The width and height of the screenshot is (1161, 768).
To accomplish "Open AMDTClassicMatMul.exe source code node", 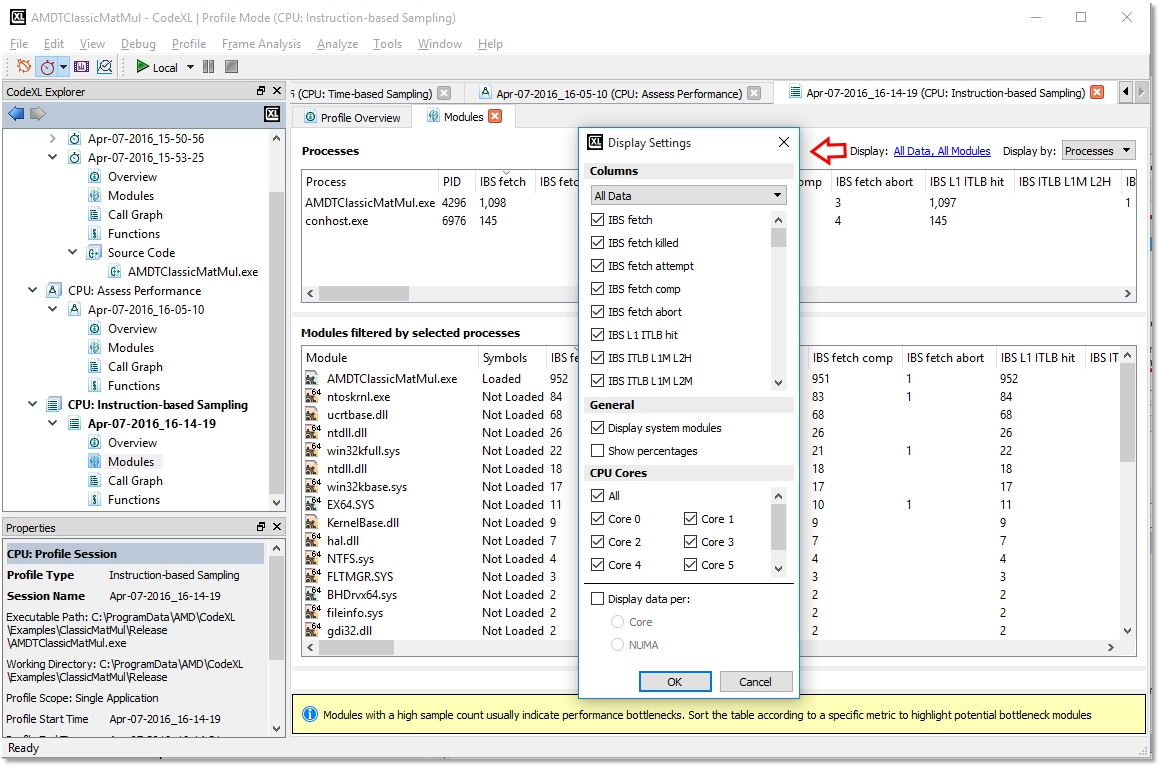I will tap(193, 272).
